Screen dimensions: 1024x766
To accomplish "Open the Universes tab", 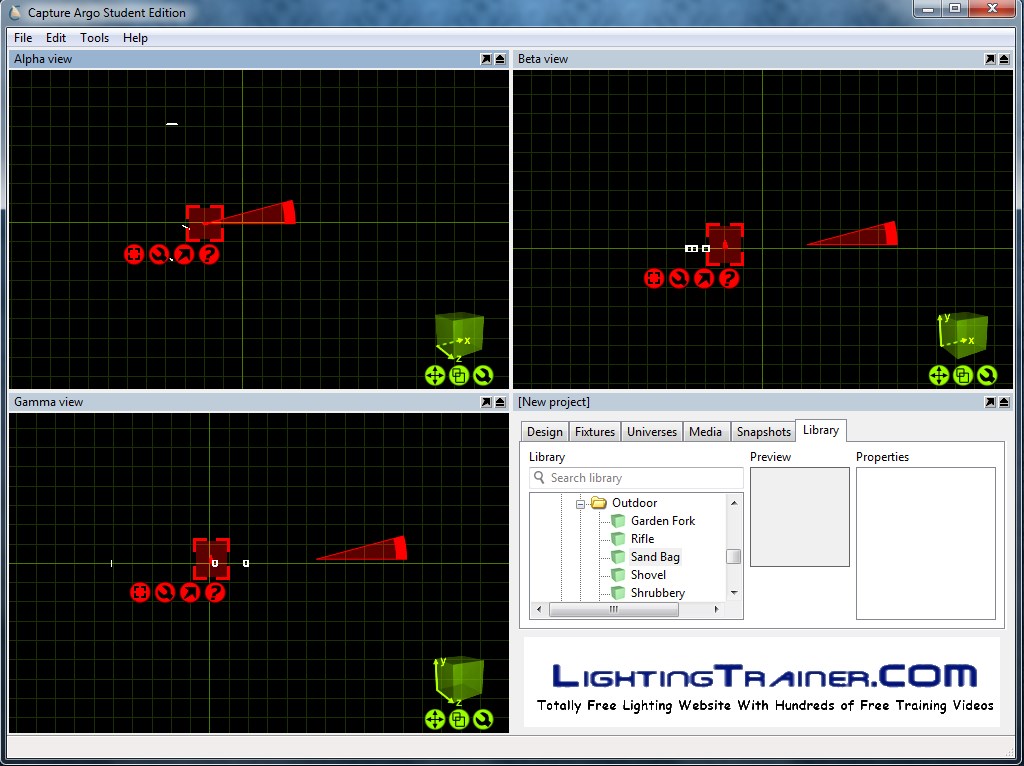I will click(x=651, y=432).
